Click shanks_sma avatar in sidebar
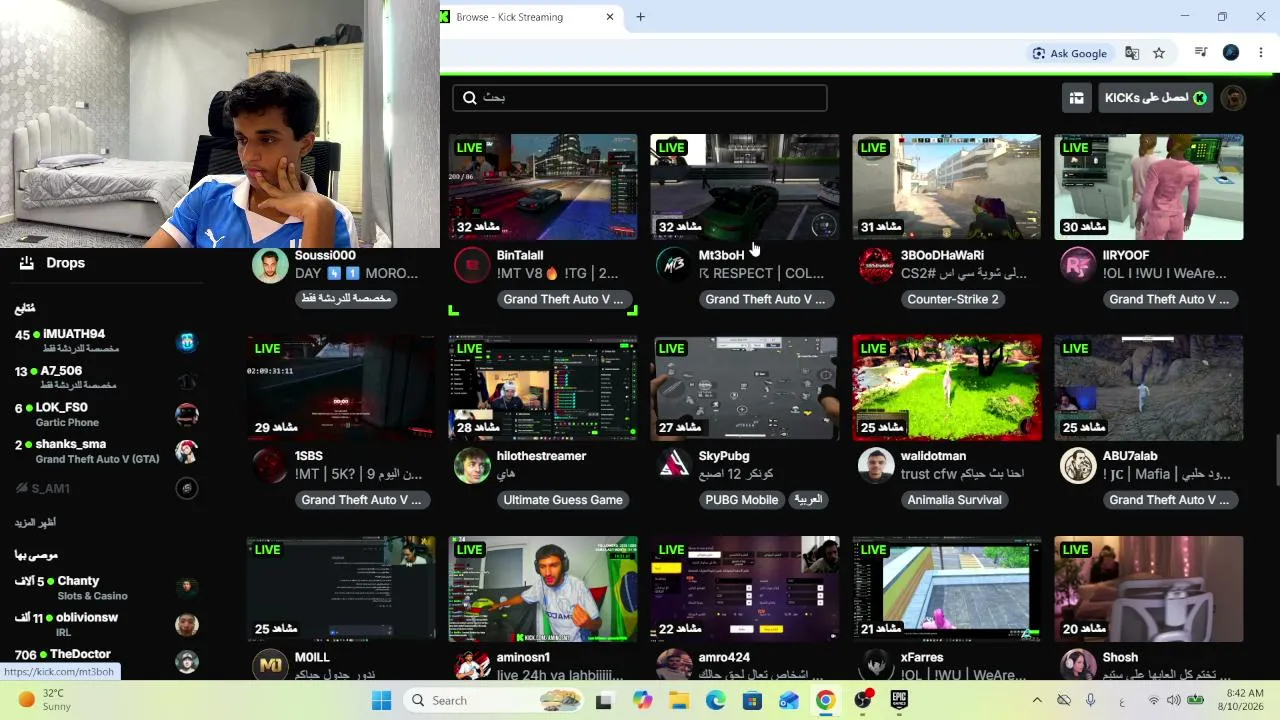Viewport: 1280px width, 720px height. point(186,451)
